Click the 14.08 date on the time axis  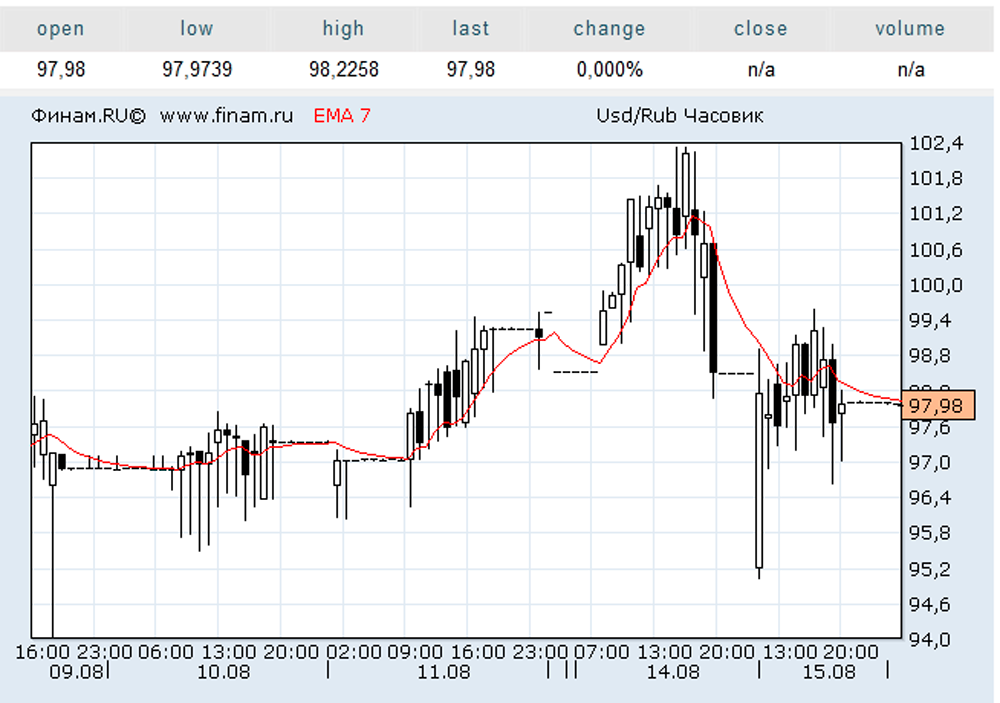point(673,672)
